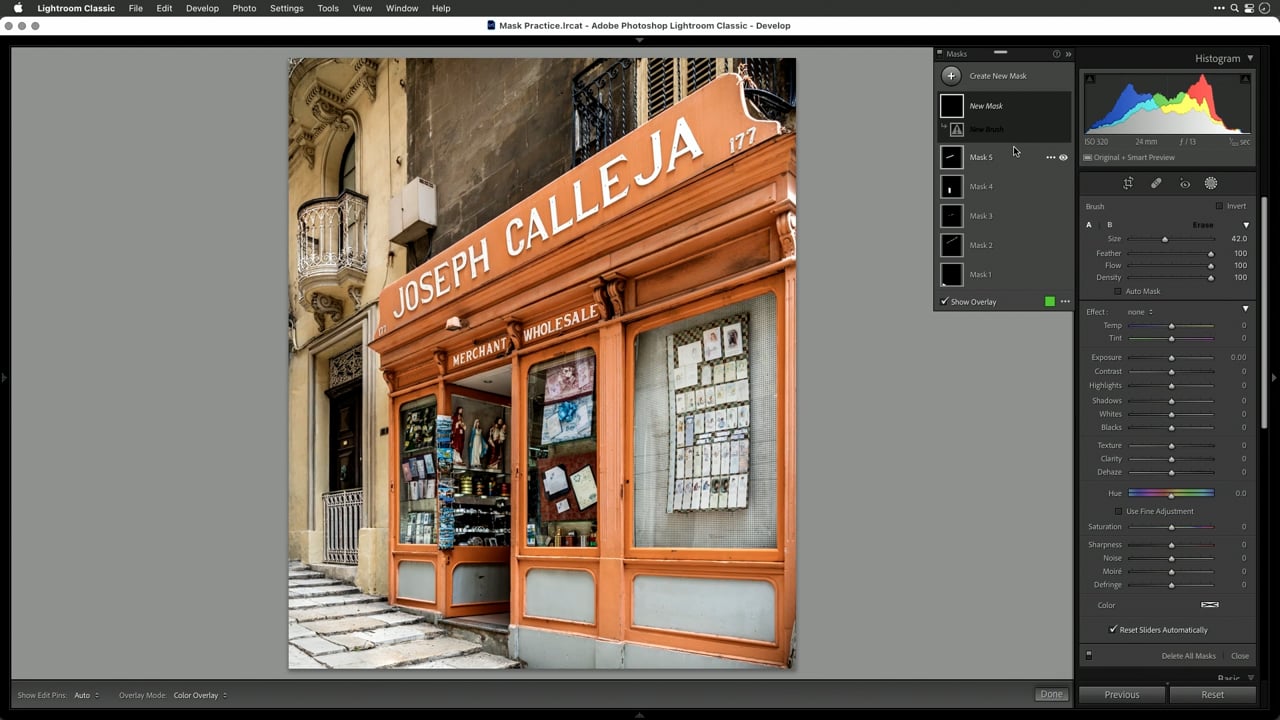Image resolution: width=1280 pixels, height=720 pixels.
Task: Open Masks panel help icon
Action: click(x=1056, y=54)
